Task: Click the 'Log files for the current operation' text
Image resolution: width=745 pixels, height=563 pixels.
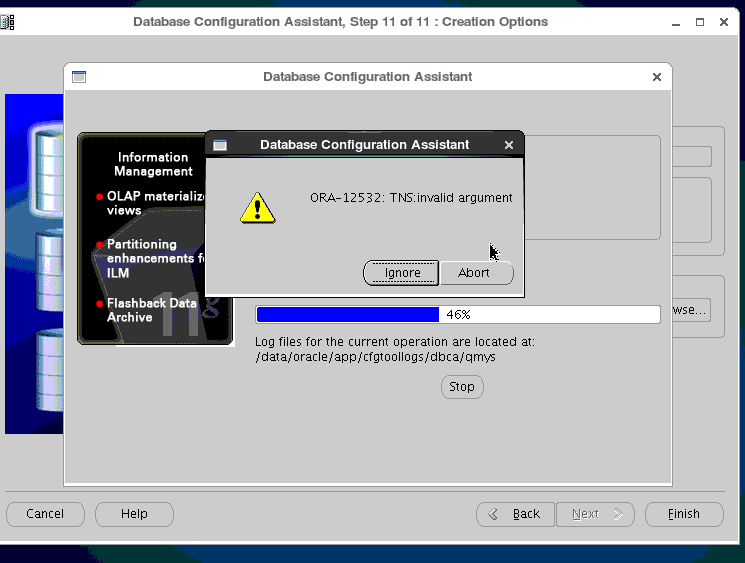Action: pyautogui.click(x=395, y=342)
